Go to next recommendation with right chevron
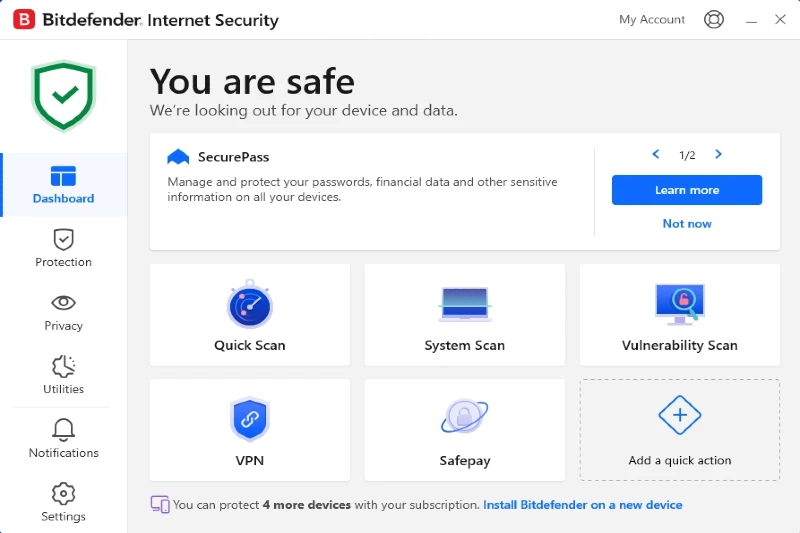This screenshot has height=533, width=800. 718,154
